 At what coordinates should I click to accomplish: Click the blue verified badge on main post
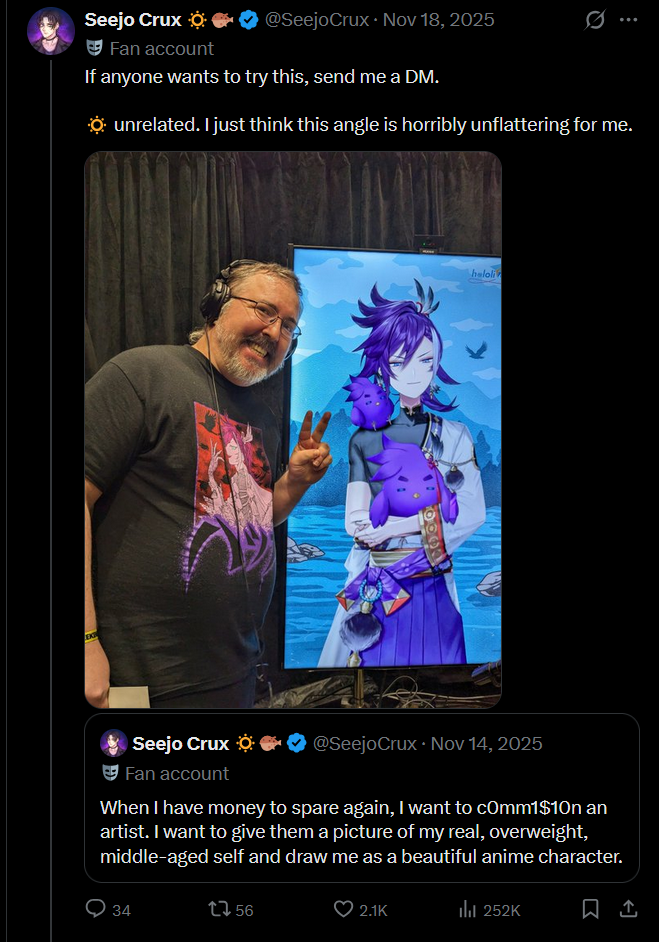(249, 20)
